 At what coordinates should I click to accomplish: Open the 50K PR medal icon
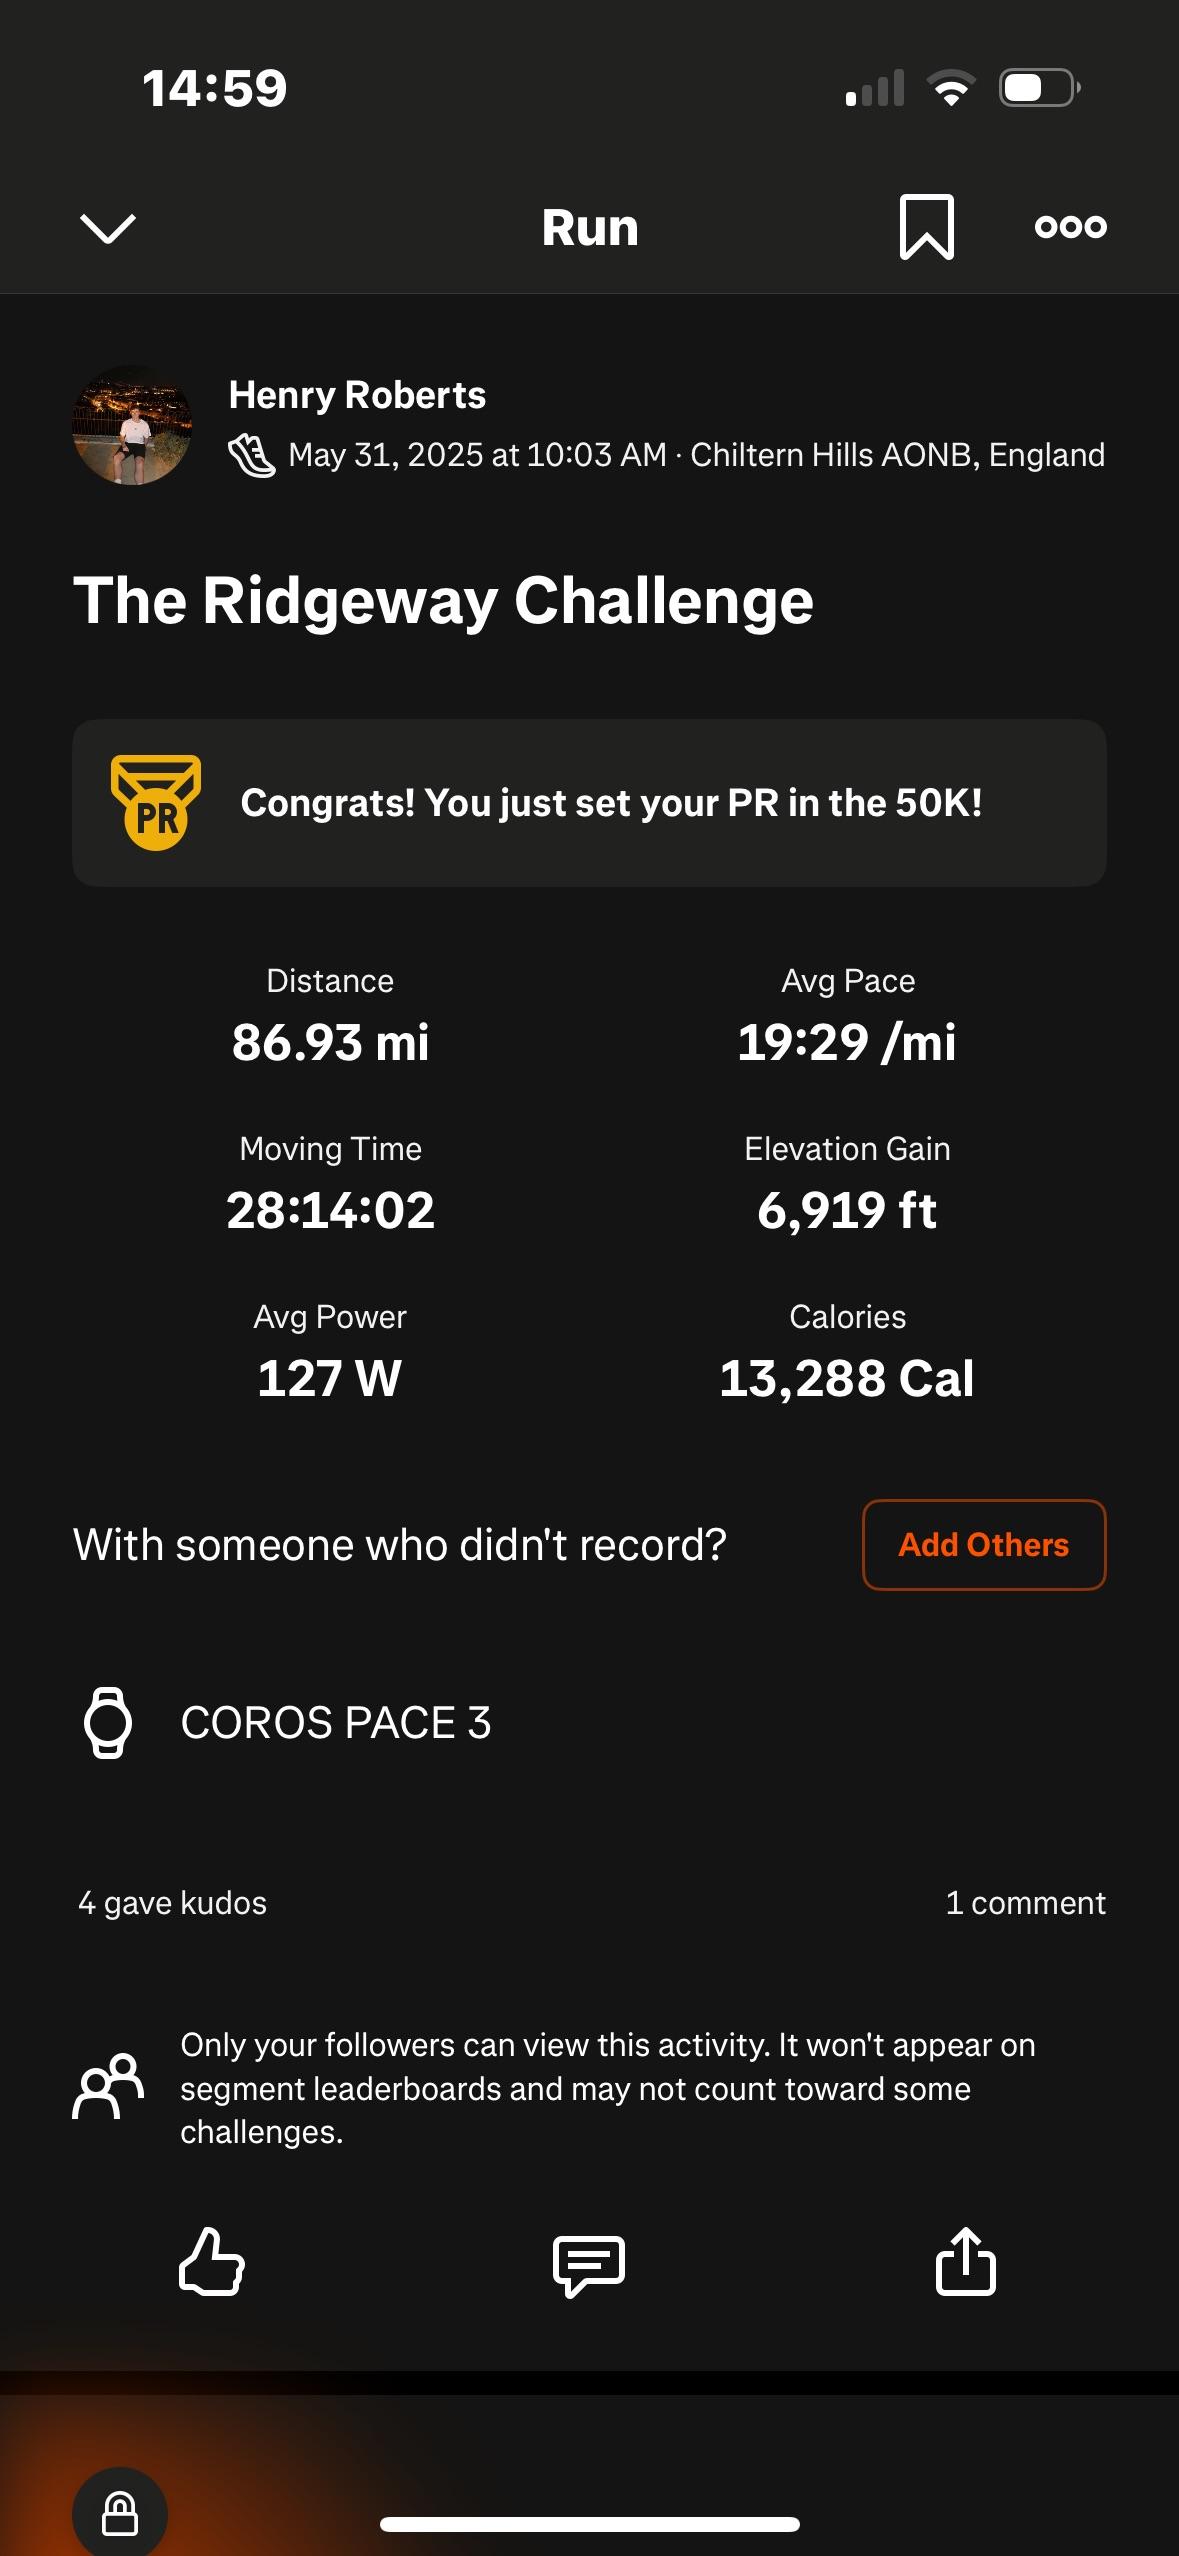tap(156, 803)
